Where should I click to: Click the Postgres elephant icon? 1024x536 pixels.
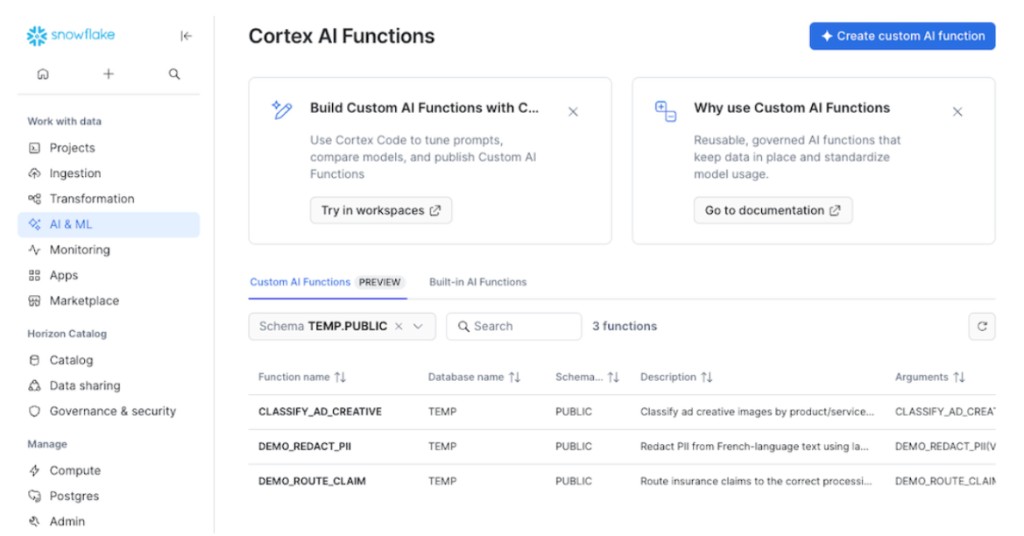tap(35, 496)
